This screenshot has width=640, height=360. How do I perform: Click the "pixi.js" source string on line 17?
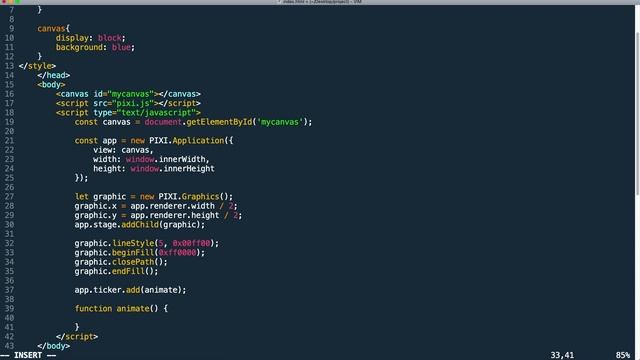[133, 104]
